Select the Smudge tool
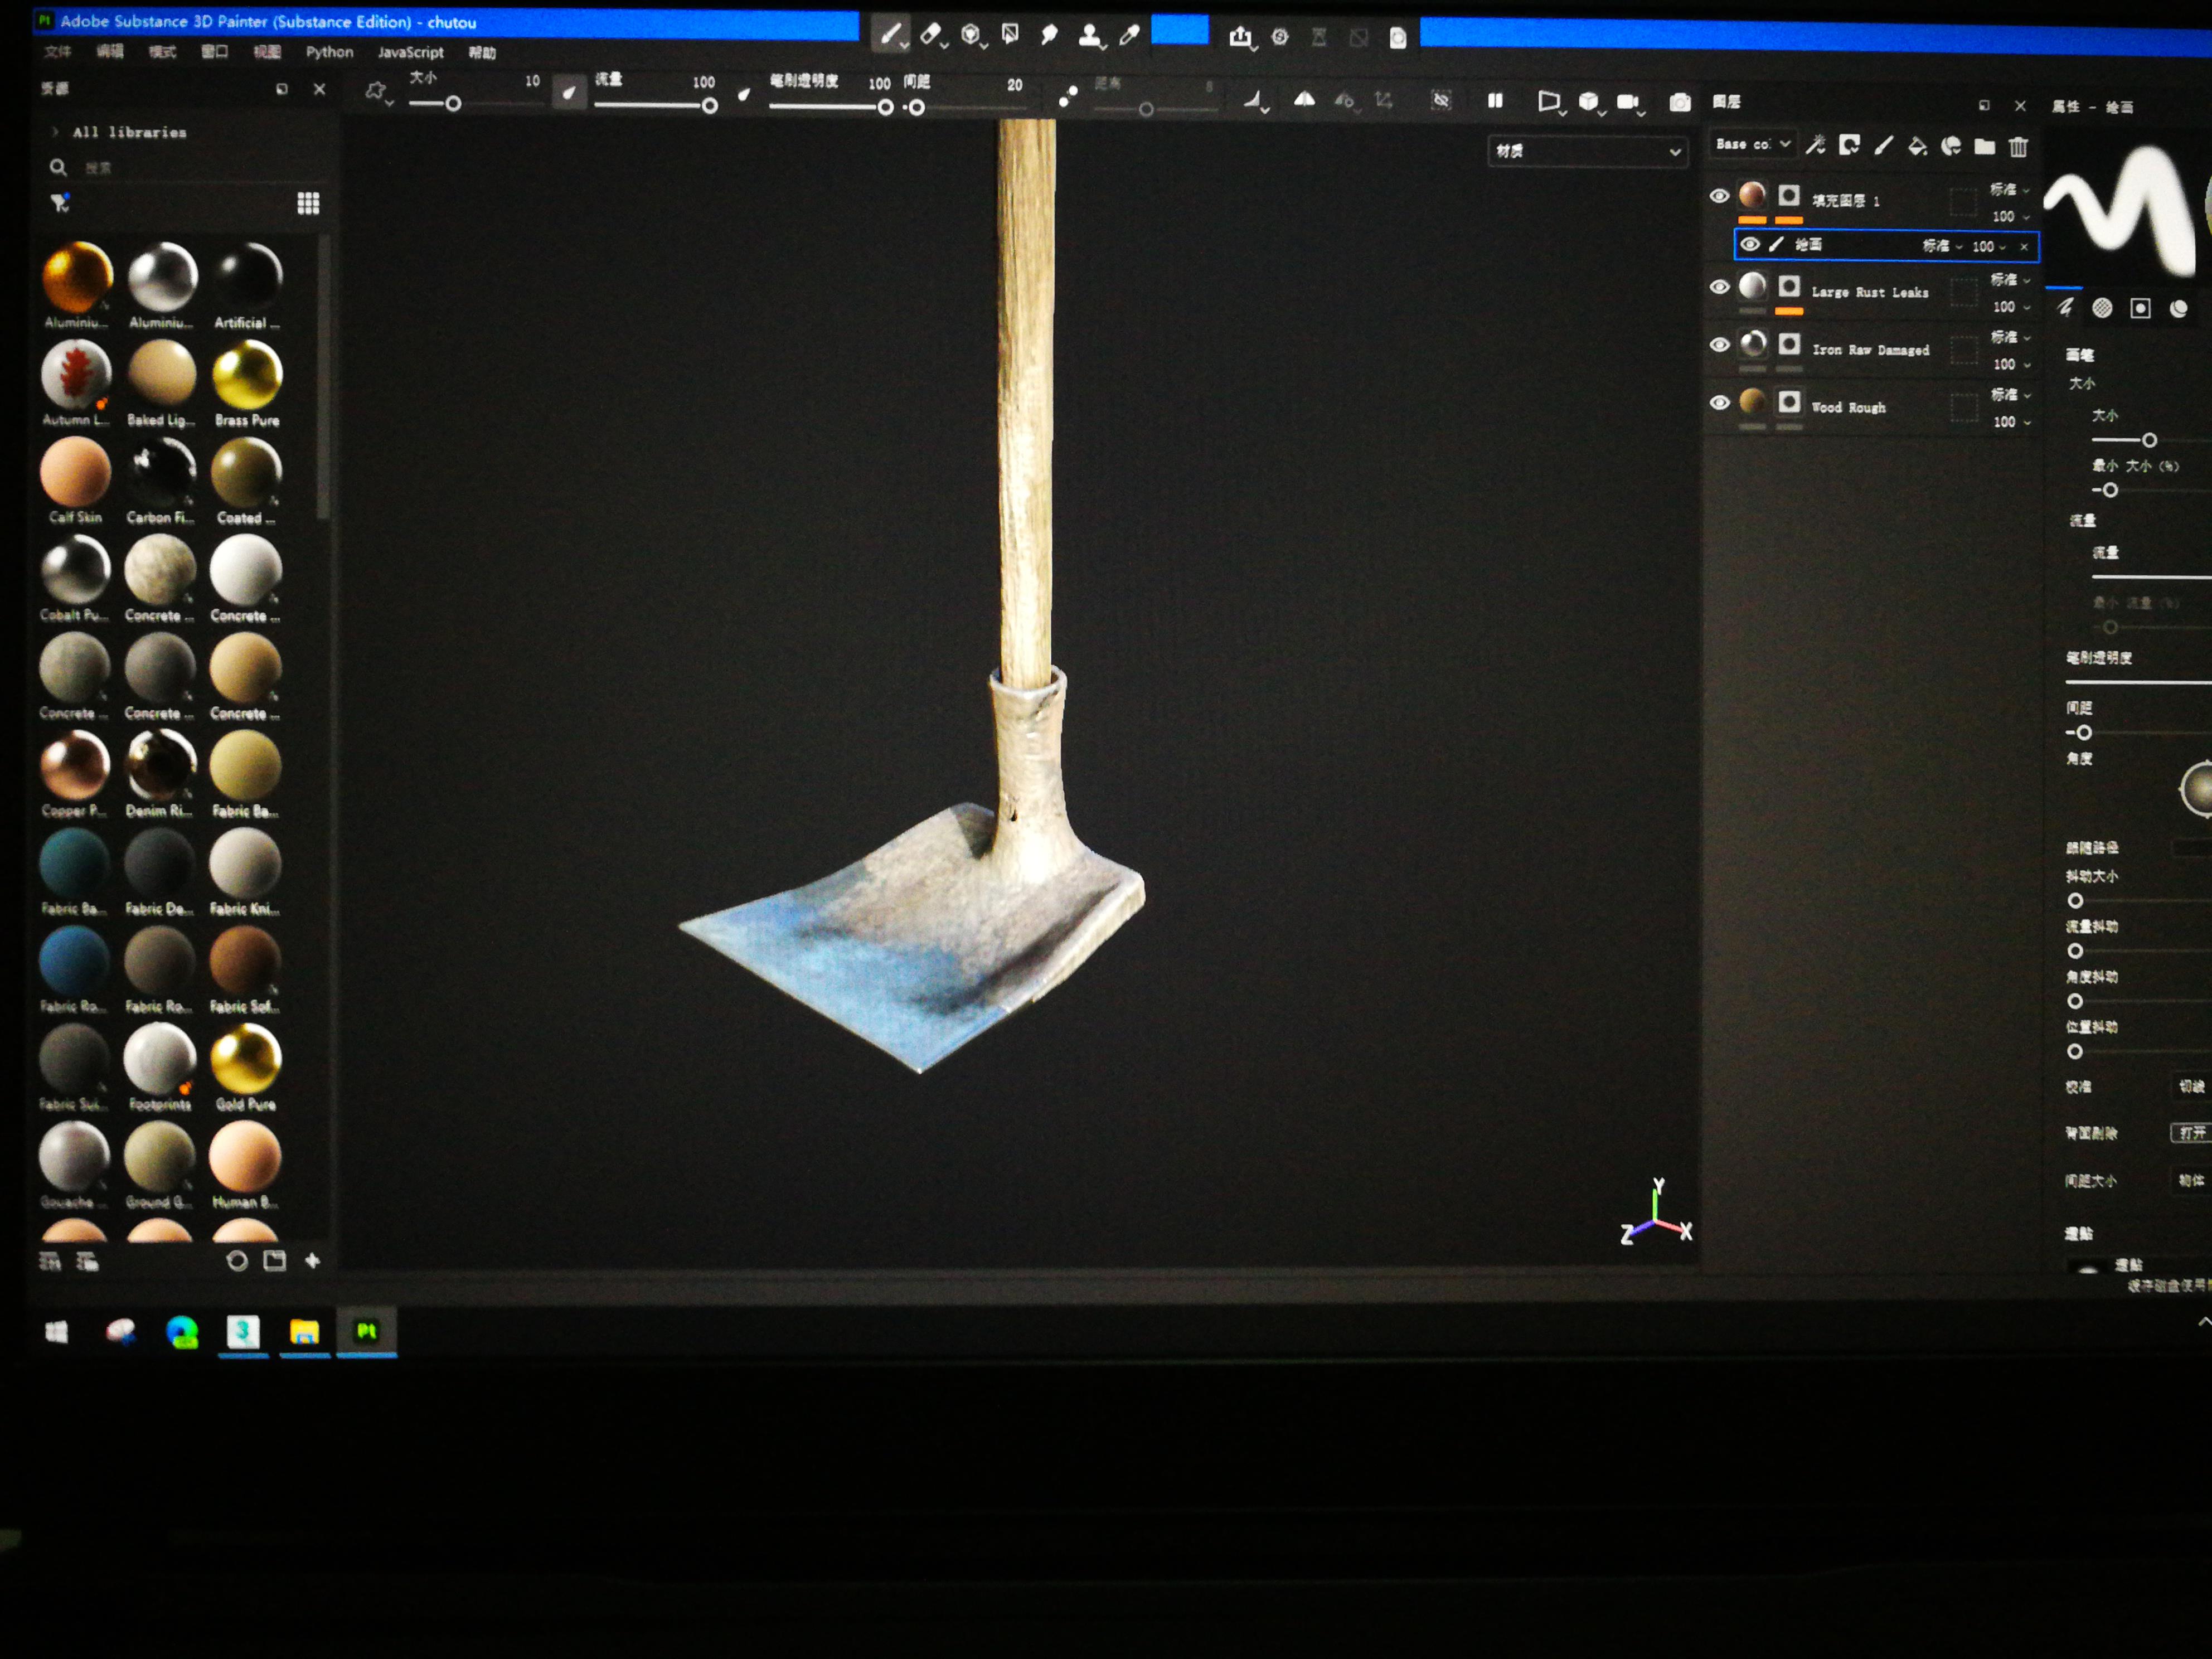Screen dimensions: 2212x1659 [1049, 35]
